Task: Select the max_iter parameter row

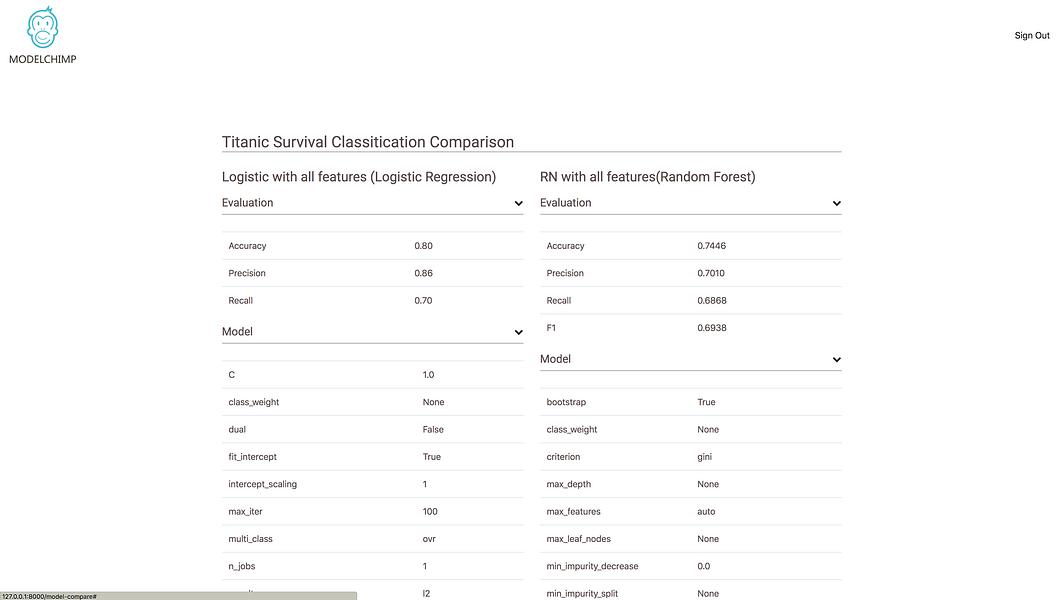Action: pyautogui.click(x=372, y=511)
